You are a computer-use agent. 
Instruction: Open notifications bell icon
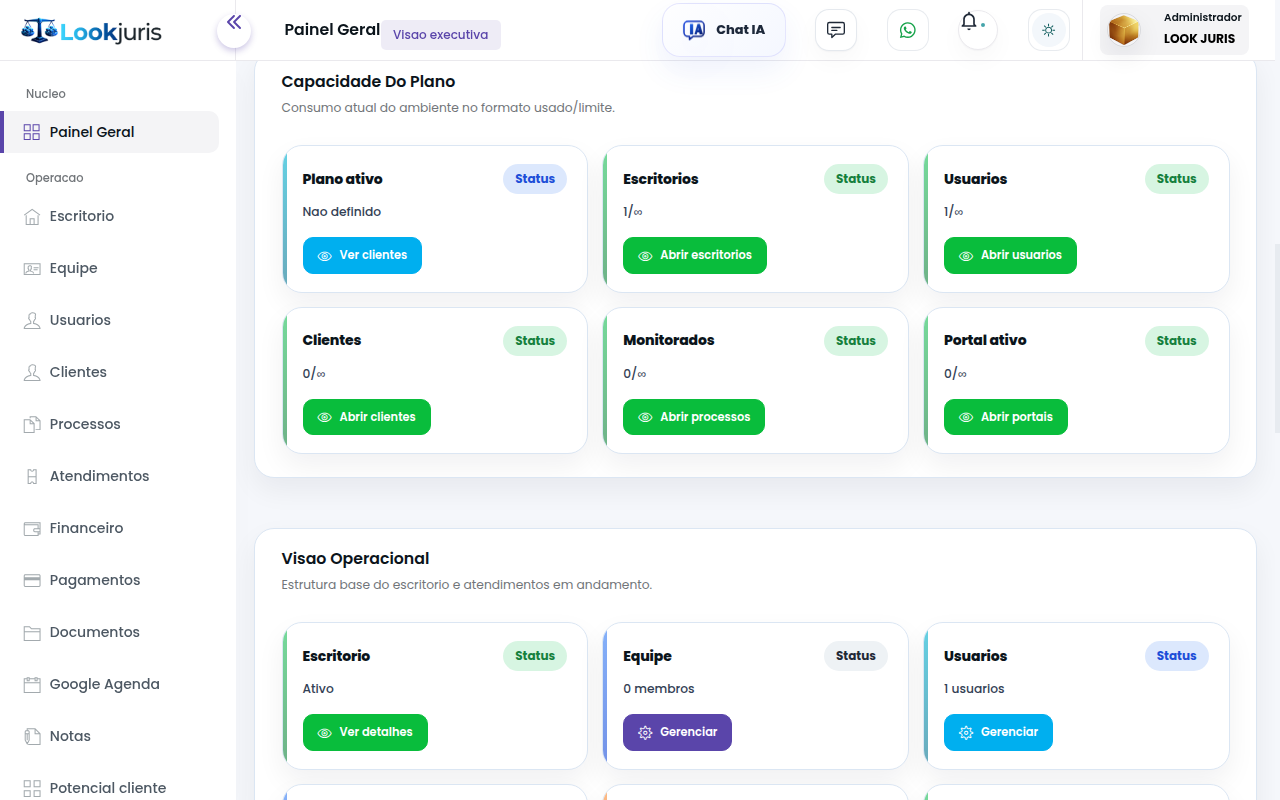click(x=969, y=23)
